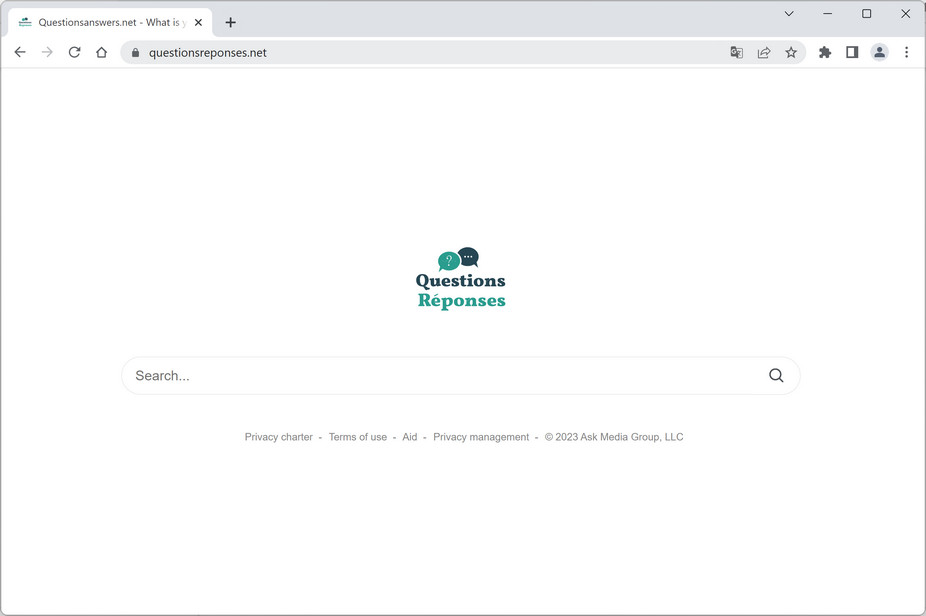The width and height of the screenshot is (926, 616).
Task: Go to the home page icon
Action: click(x=101, y=52)
